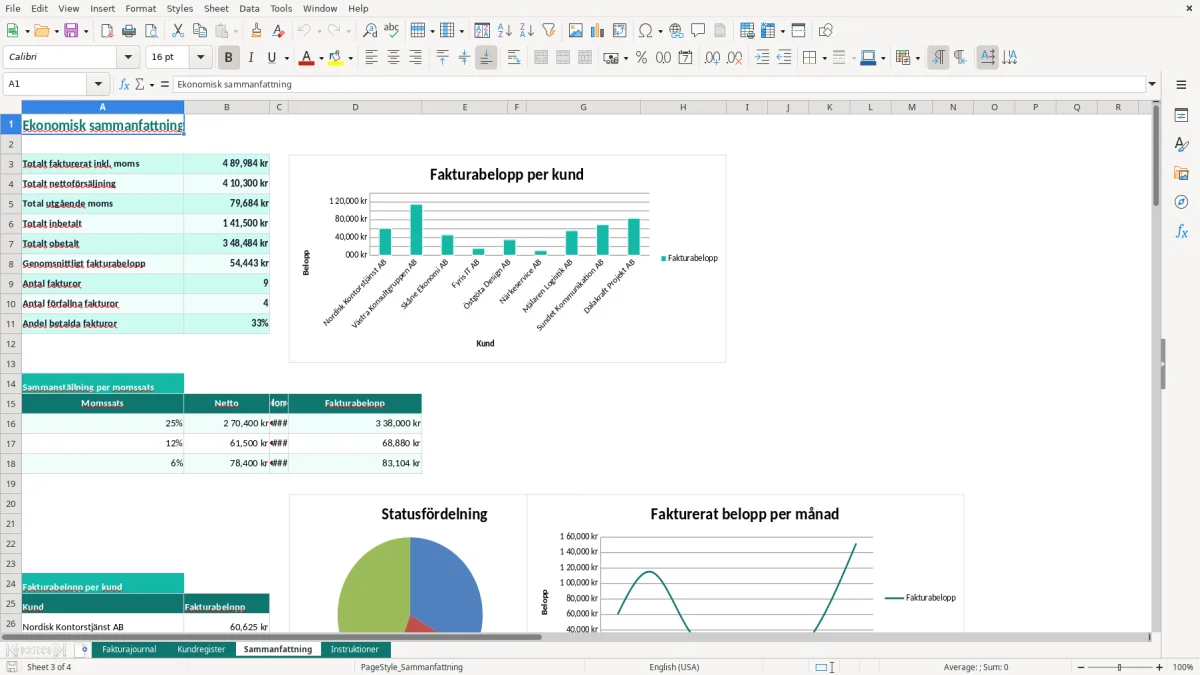Toggle Align Bottom vertical alignment
1200x675 pixels.
(x=486, y=58)
